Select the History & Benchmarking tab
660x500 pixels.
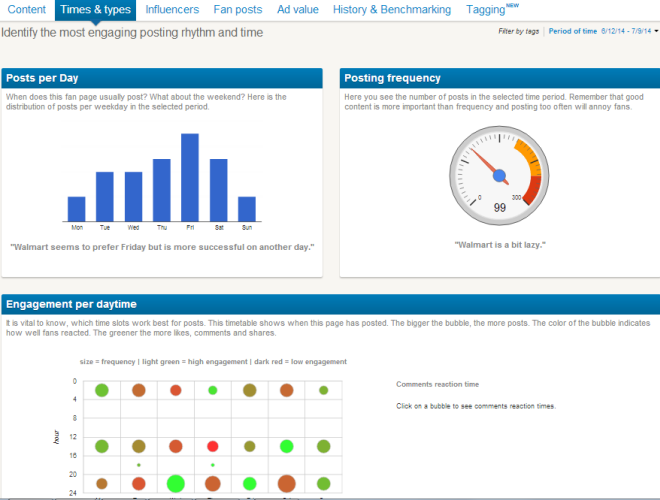coord(392,10)
